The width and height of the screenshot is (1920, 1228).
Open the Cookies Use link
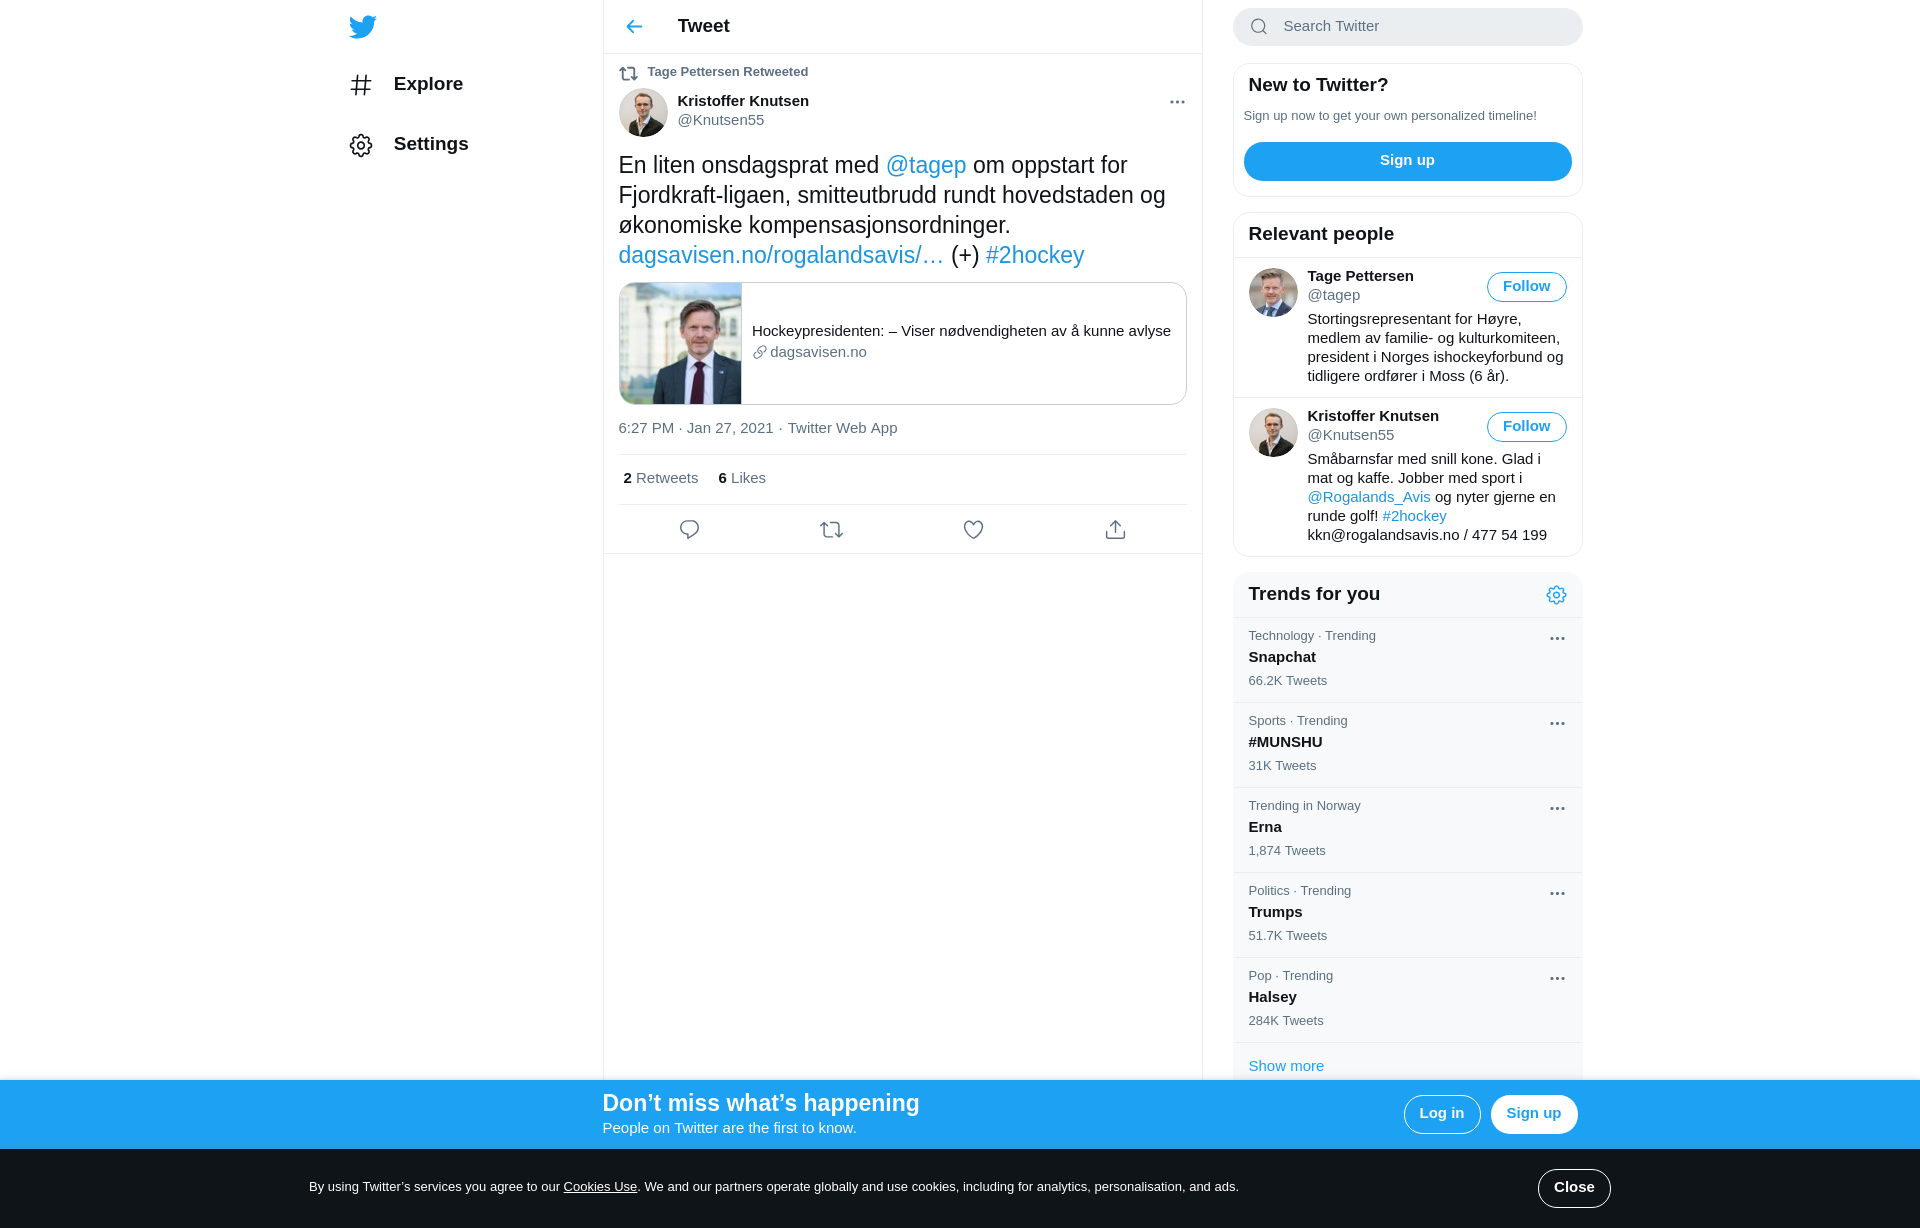click(600, 1187)
